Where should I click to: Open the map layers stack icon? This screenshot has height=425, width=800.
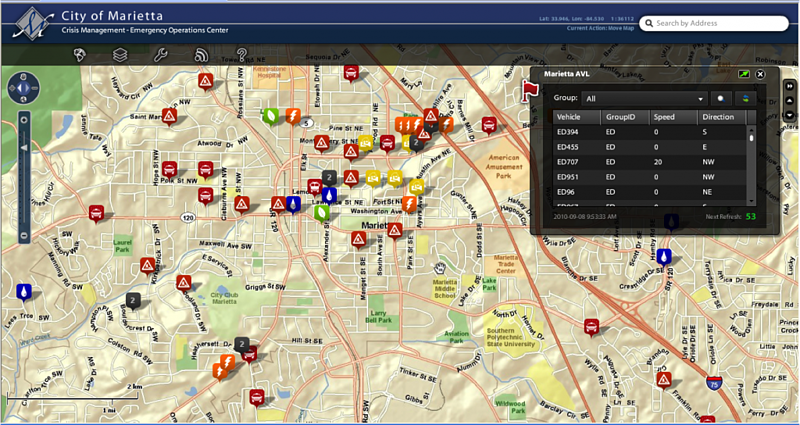pyautogui.click(x=119, y=54)
